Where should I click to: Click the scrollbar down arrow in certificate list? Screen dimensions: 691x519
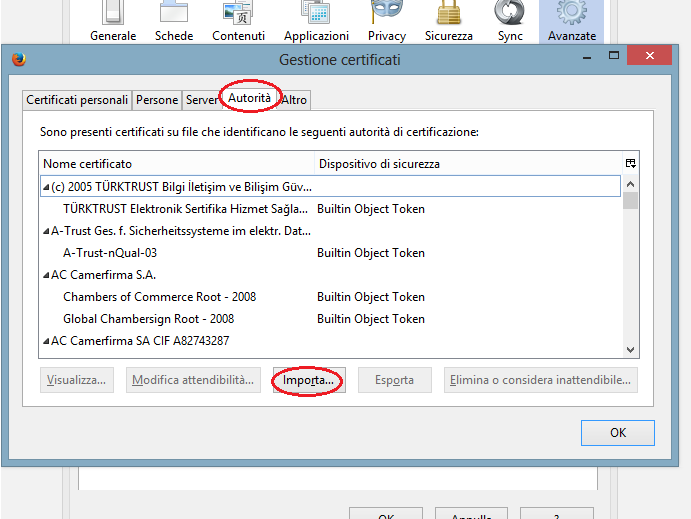tap(630, 349)
